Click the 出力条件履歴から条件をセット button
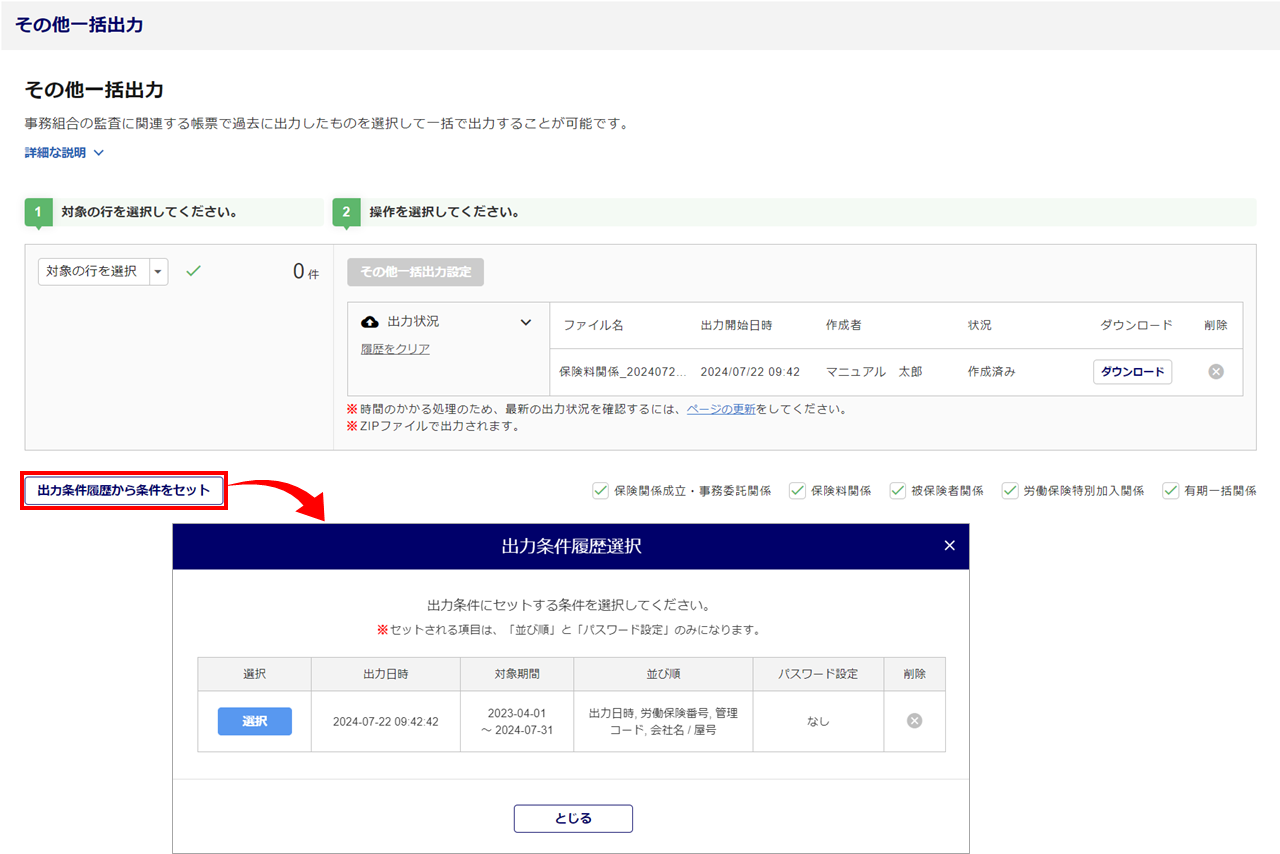The width and height of the screenshot is (1280, 854). point(124,491)
